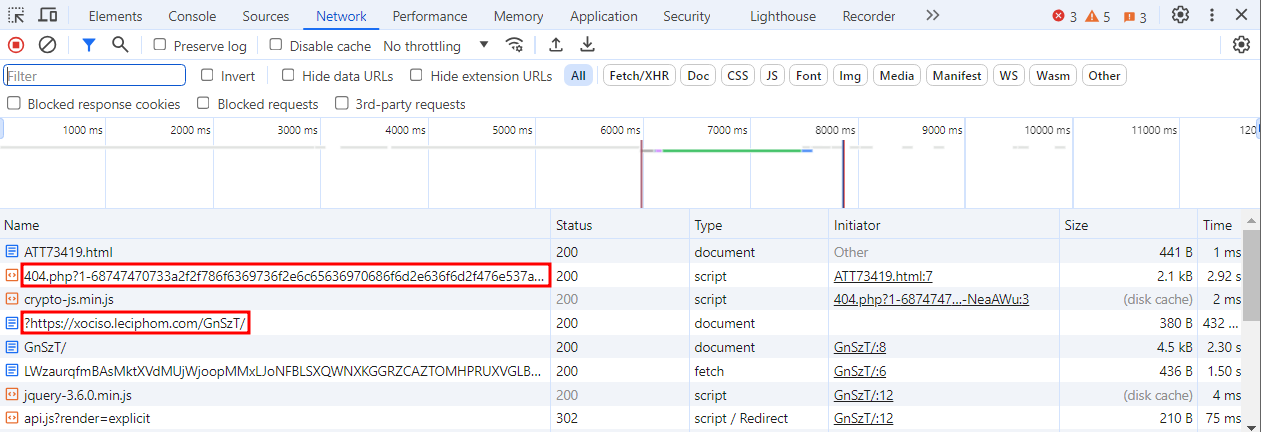Switch to the Console tab
The width and height of the screenshot is (1261, 432).
tap(192, 16)
